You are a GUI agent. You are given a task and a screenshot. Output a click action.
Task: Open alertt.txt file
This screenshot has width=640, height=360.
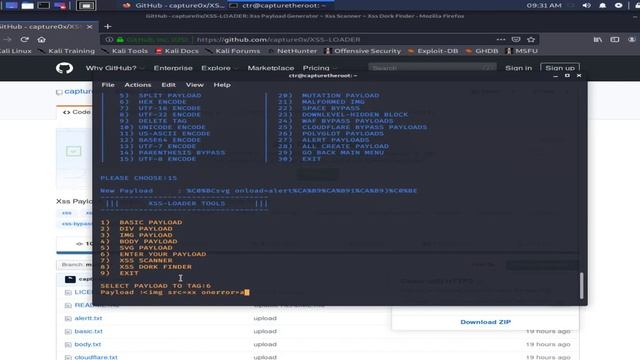pos(88,318)
